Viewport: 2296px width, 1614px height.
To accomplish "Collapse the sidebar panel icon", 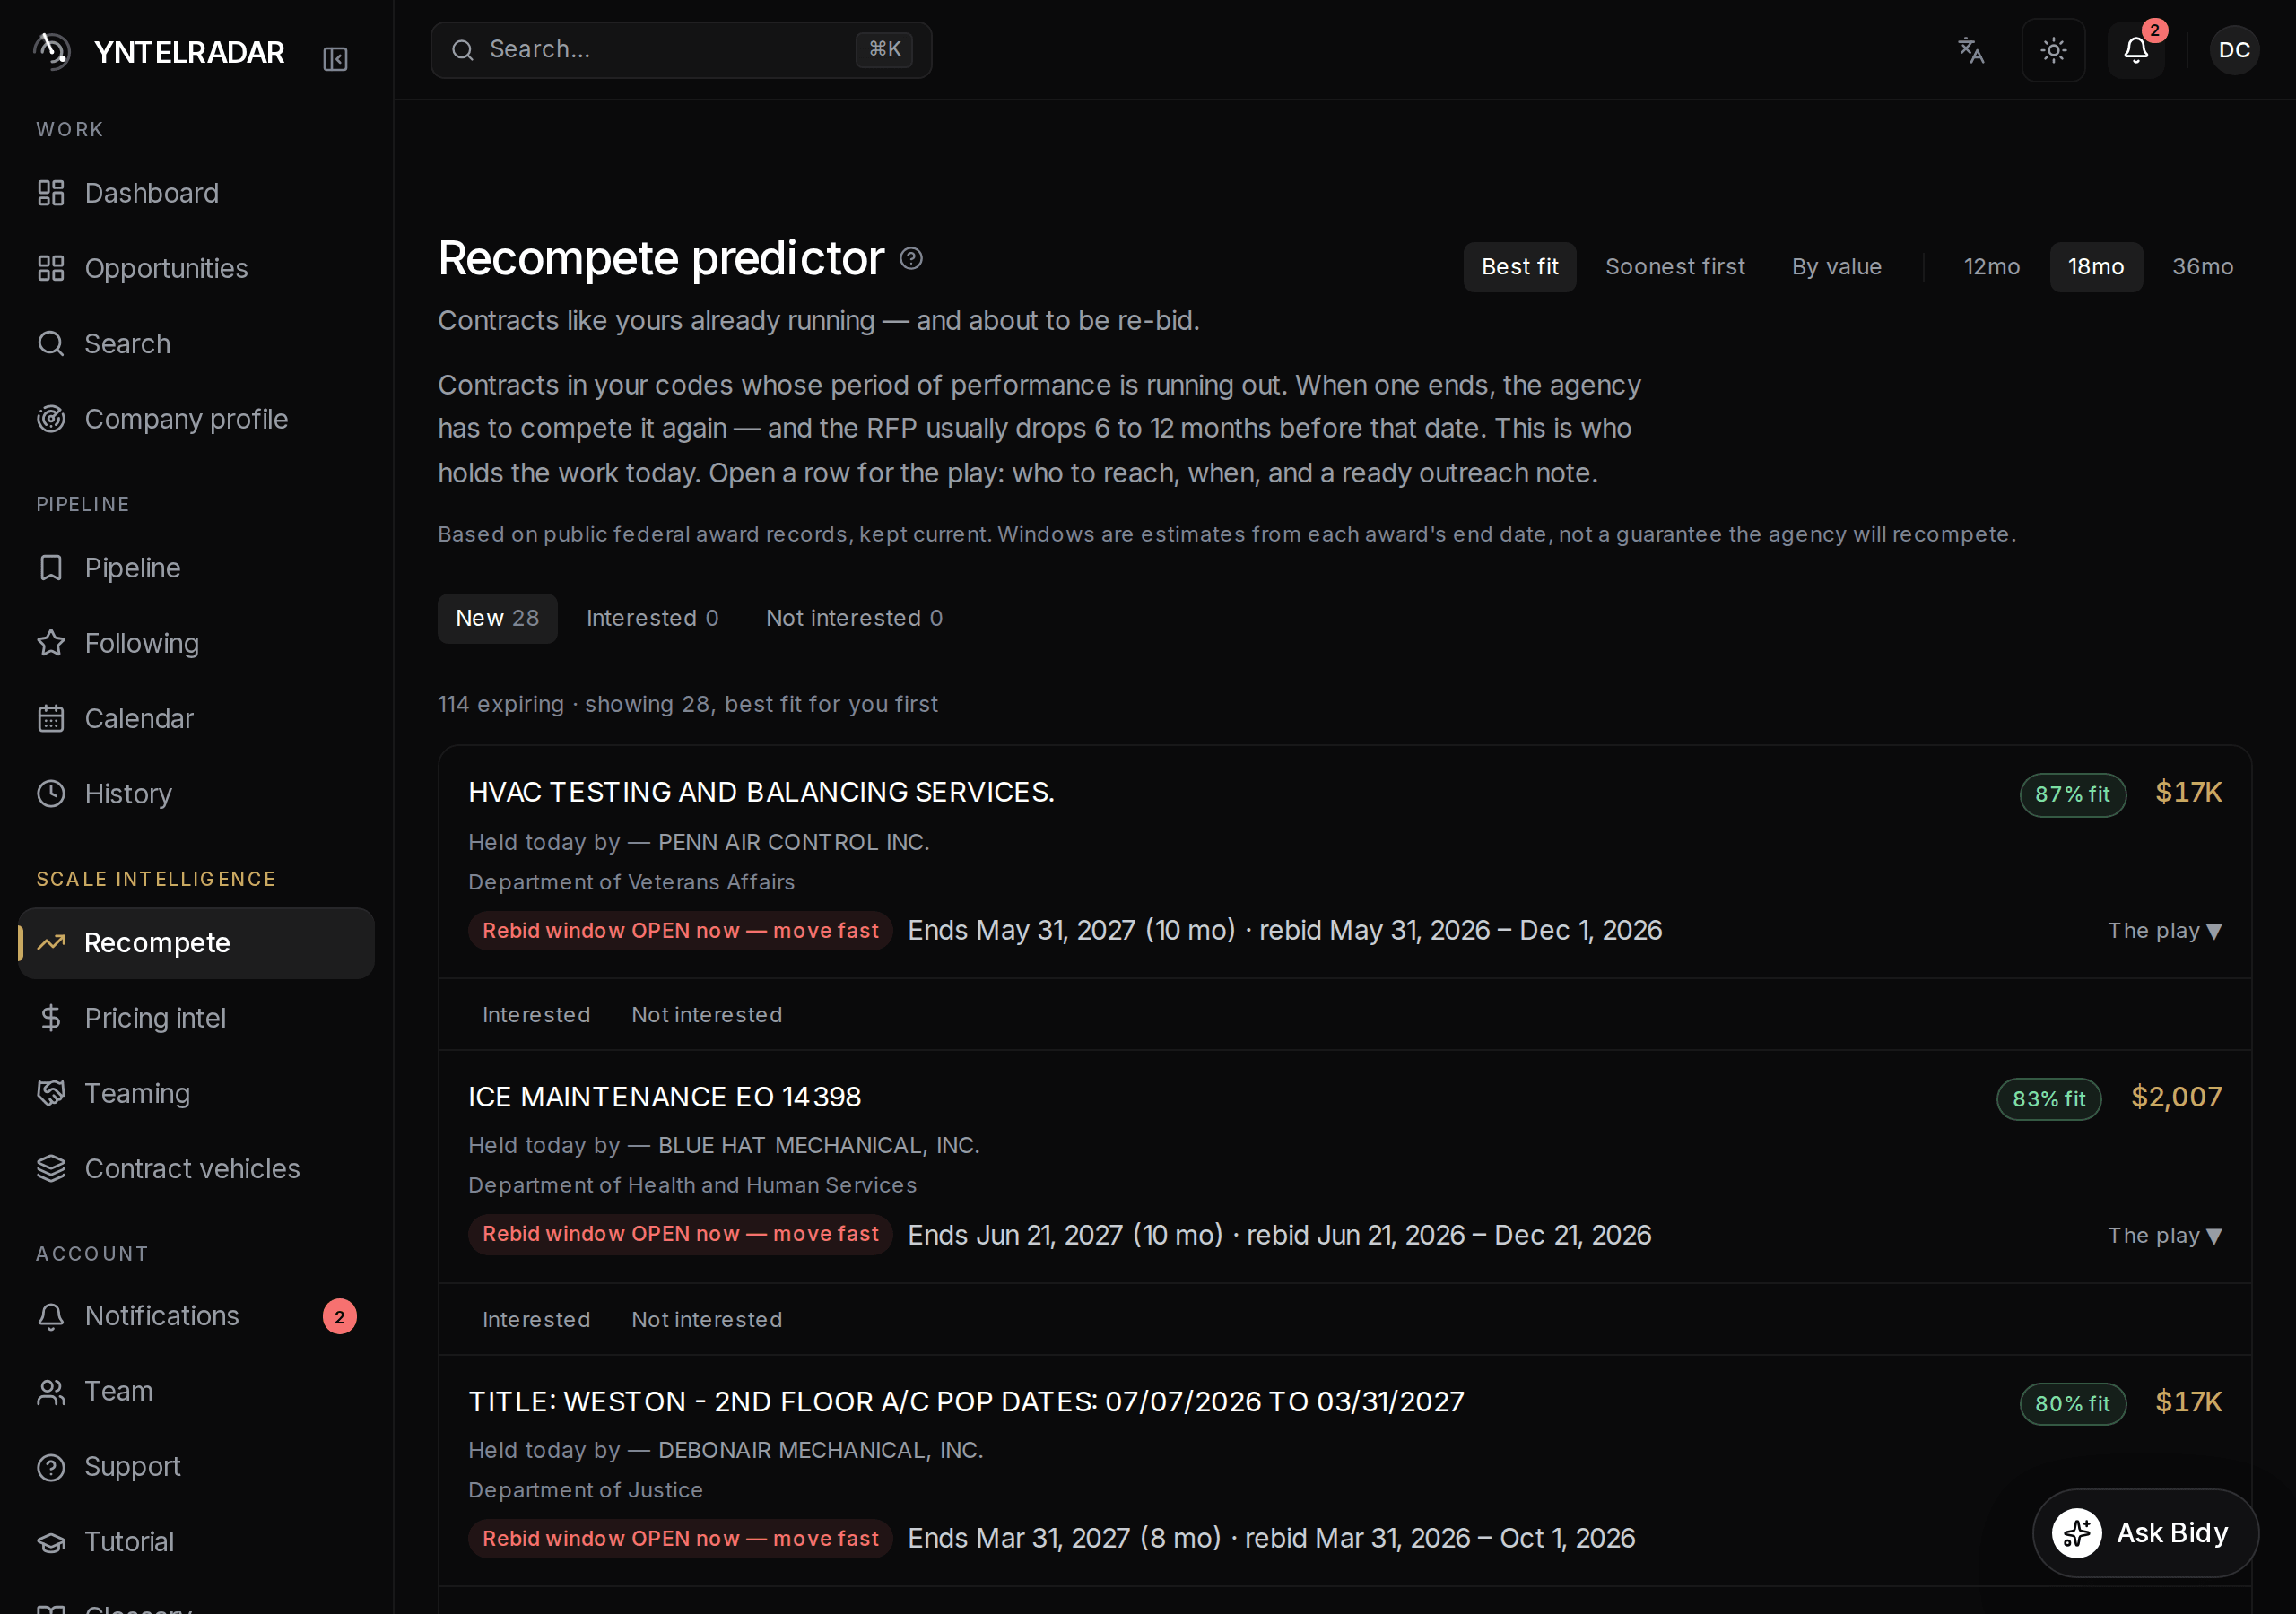I will 336,59.
